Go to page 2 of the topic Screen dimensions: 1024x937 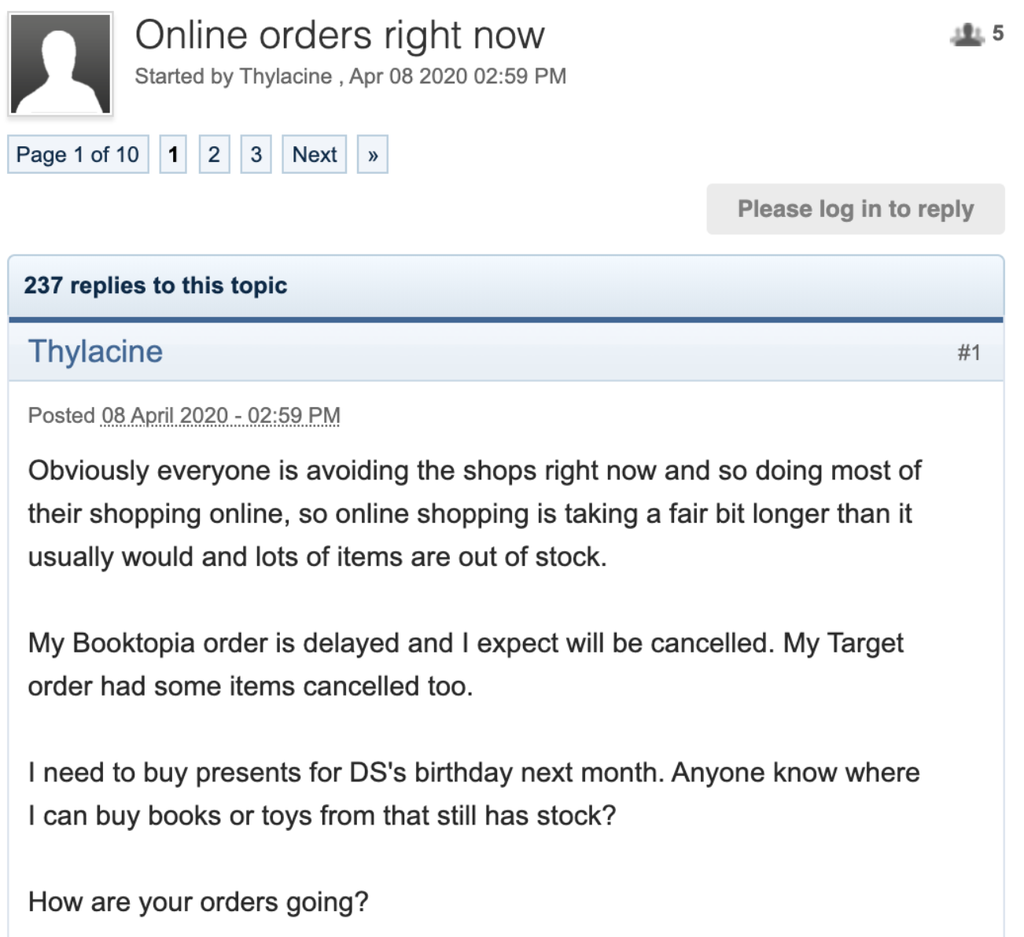214,155
